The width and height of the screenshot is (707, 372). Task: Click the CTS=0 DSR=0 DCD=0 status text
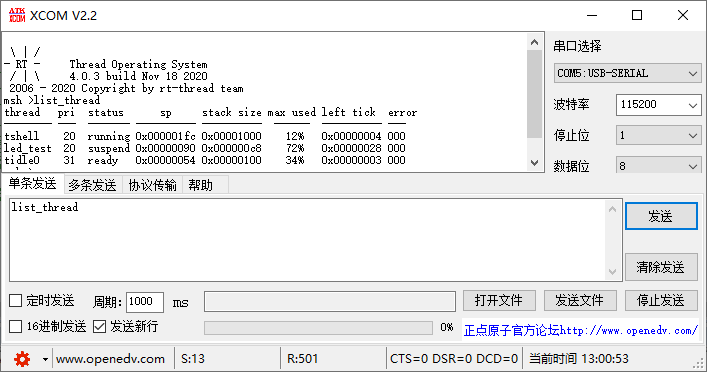pos(454,359)
